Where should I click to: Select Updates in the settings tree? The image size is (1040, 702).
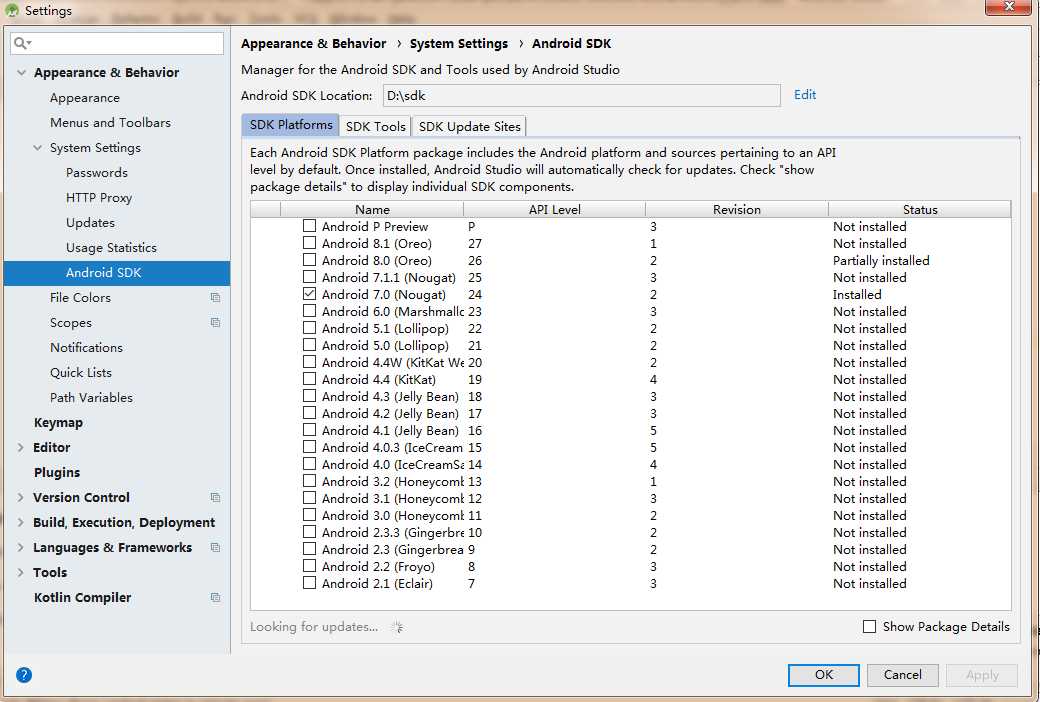[x=90, y=223]
